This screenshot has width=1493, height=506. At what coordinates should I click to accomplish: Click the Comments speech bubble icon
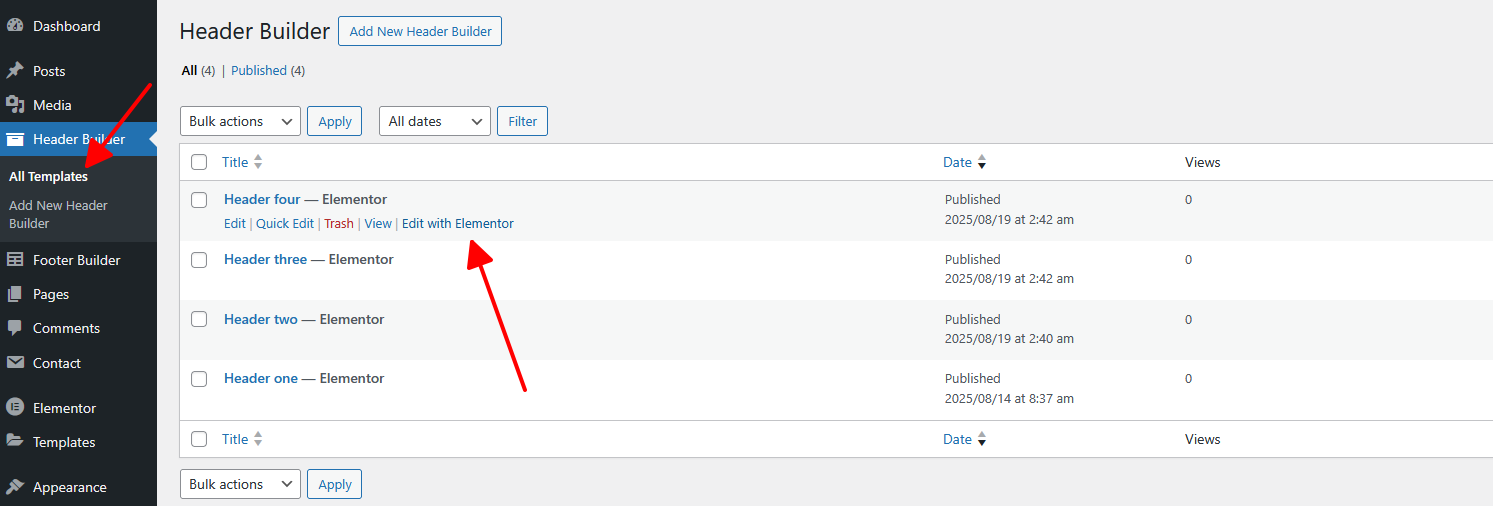15,328
